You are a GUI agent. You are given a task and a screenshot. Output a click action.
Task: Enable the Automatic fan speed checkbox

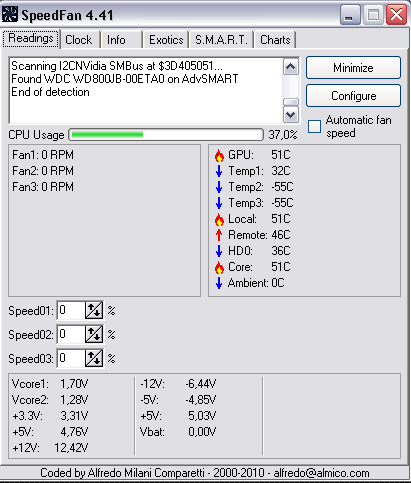[314, 126]
